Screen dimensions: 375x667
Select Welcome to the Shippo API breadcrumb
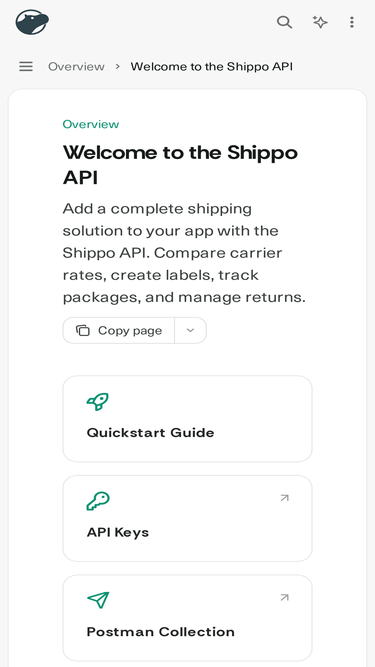[212, 67]
